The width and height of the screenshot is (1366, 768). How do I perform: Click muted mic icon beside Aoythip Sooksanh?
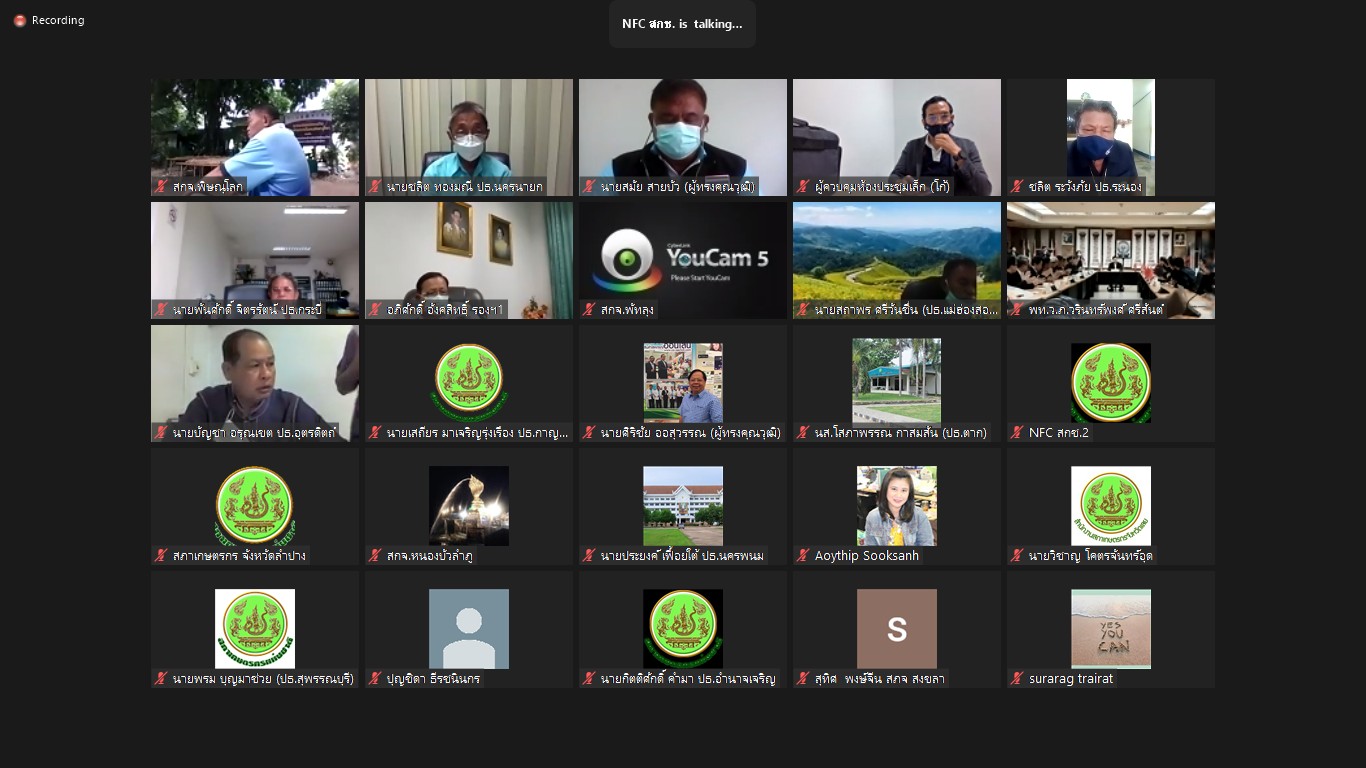[x=803, y=555]
